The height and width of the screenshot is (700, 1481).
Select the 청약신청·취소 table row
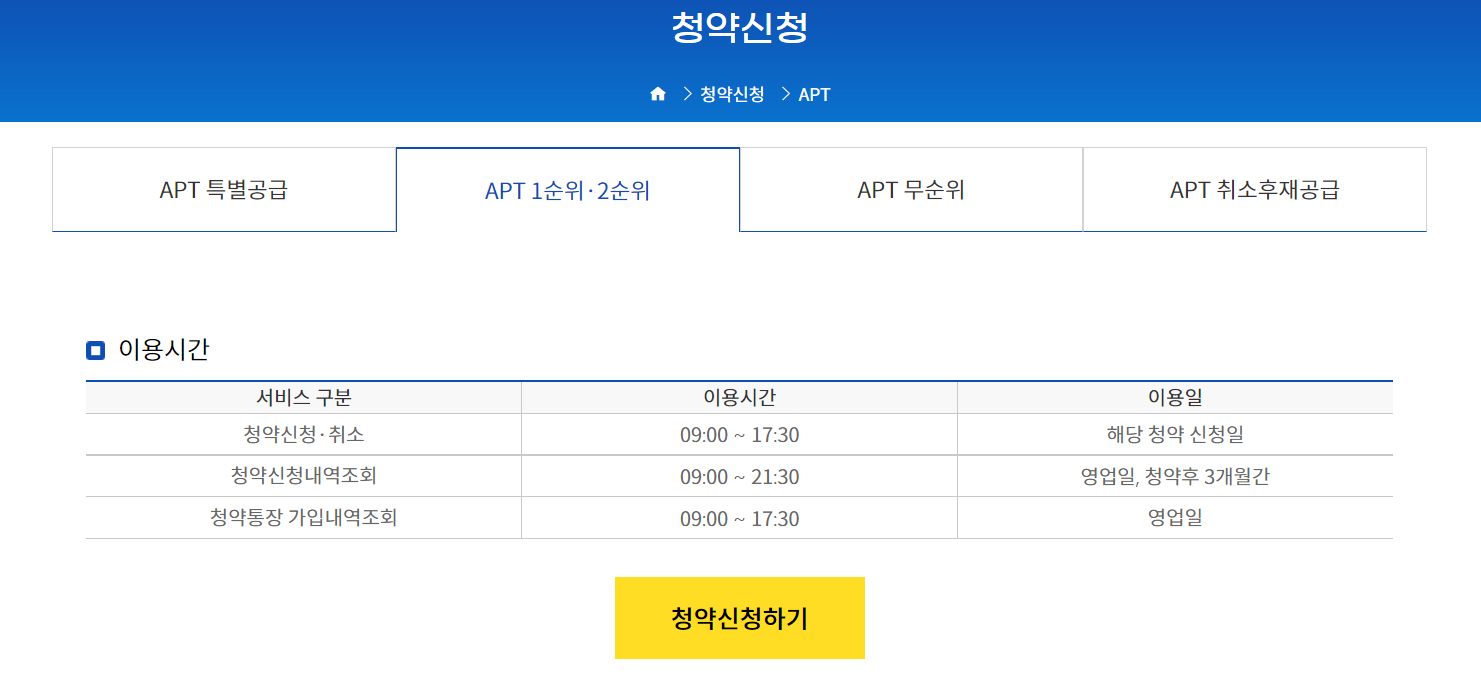click(x=303, y=434)
